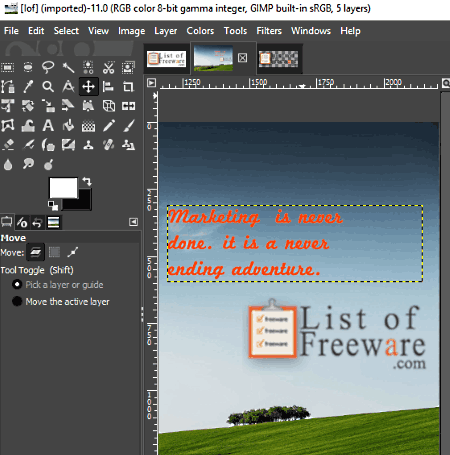Pick the Bucket Fill tool
This screenshot has height=455, width=450.
68,126
